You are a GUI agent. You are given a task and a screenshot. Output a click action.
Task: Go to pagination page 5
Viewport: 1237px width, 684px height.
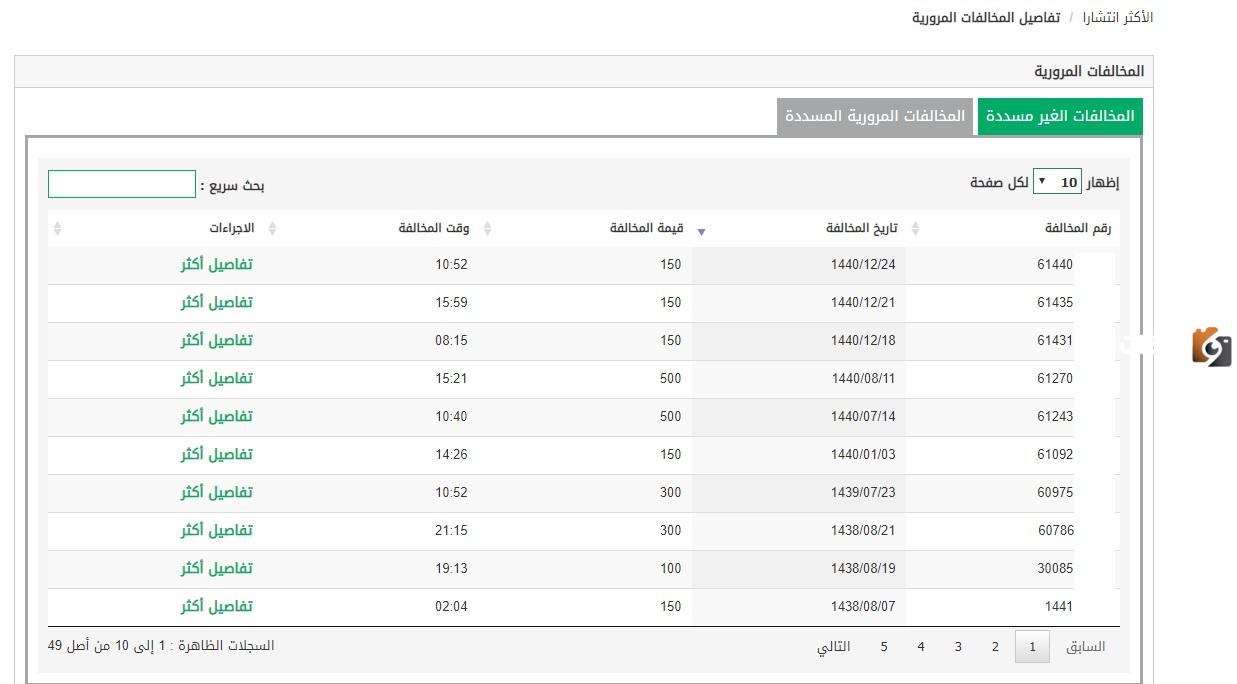coord(884,647)
